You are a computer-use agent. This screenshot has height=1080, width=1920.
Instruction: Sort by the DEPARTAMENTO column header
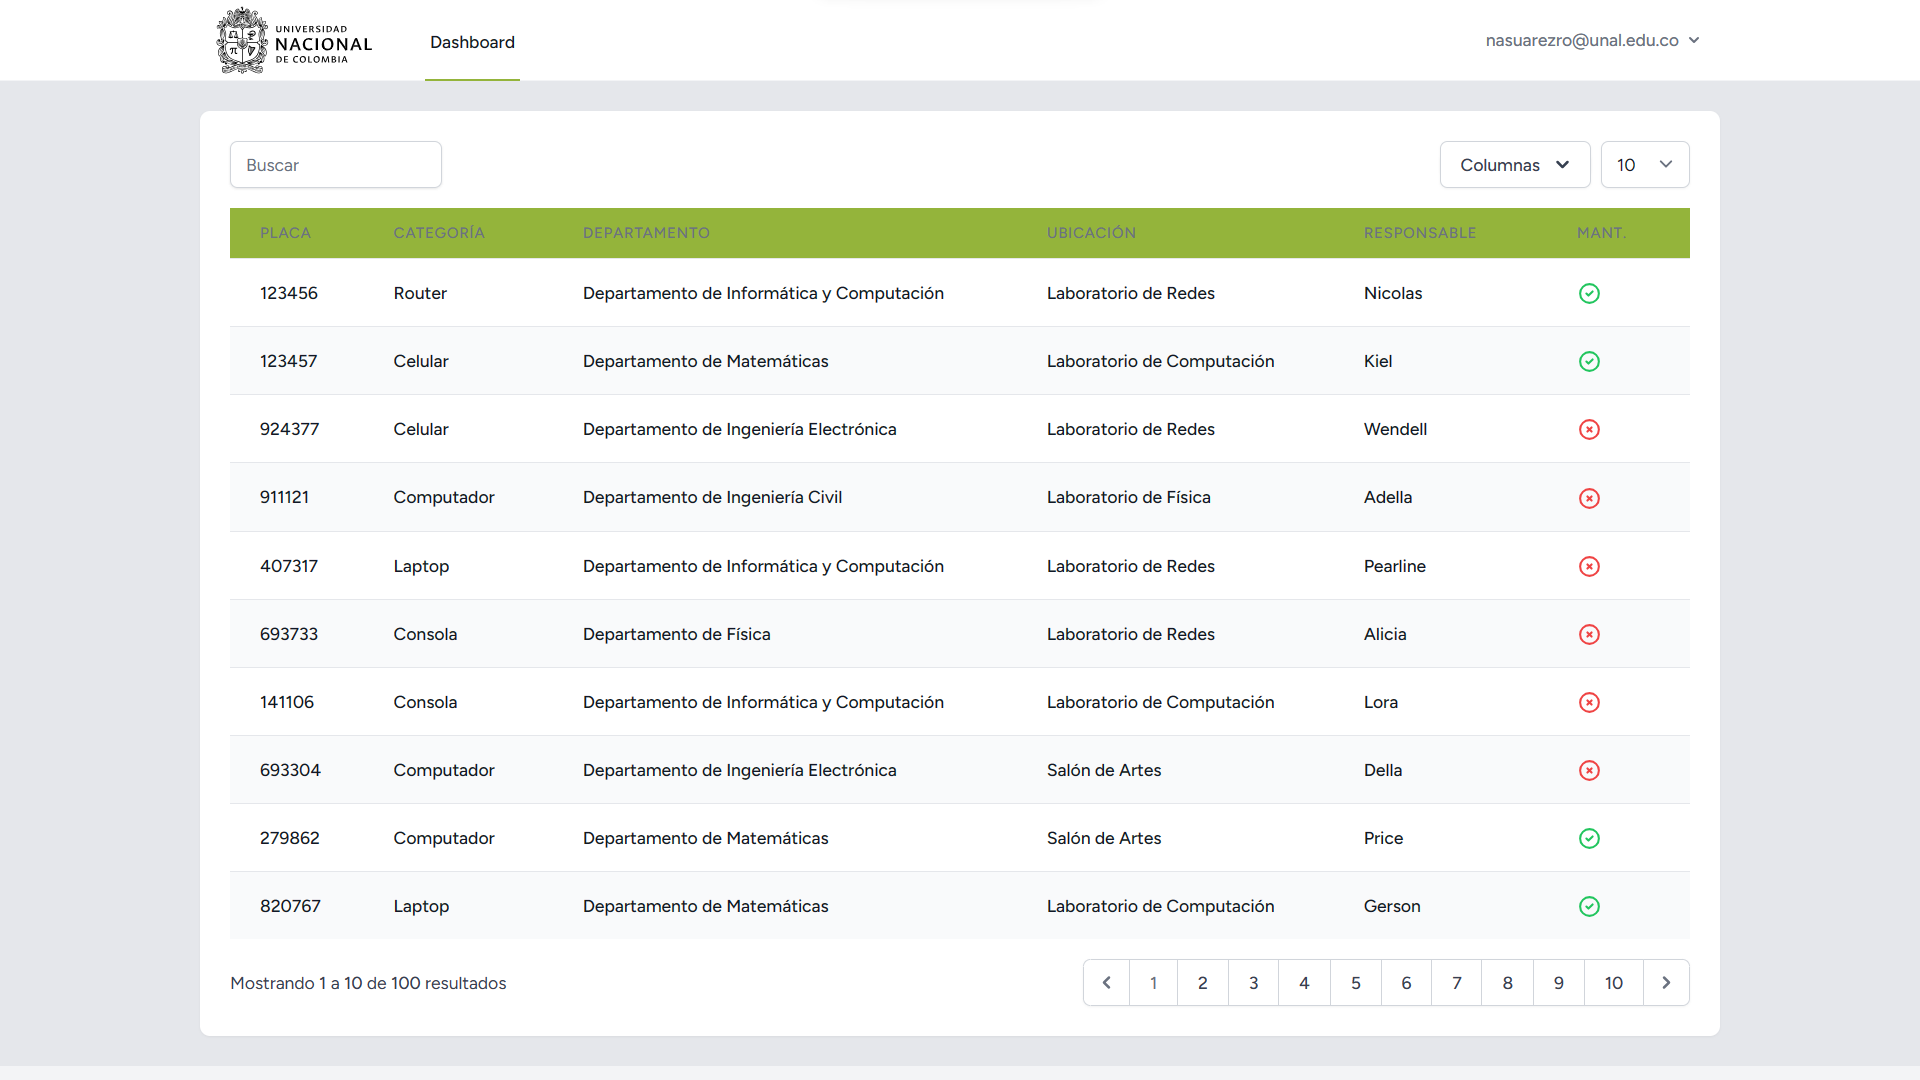click(x=646, y=233)
